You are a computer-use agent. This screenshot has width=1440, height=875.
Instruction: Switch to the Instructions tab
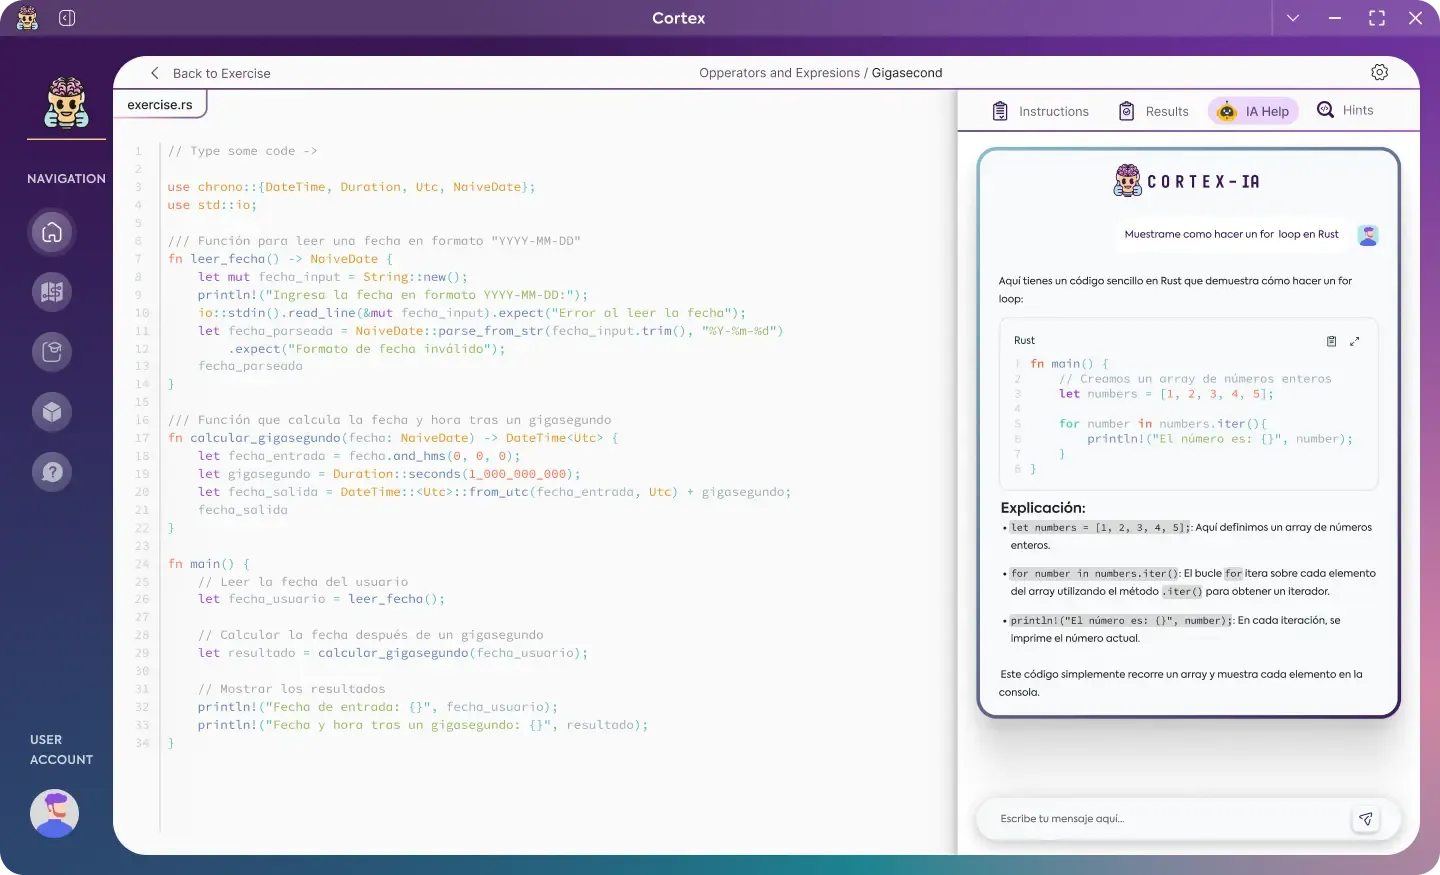point(1041,111)
